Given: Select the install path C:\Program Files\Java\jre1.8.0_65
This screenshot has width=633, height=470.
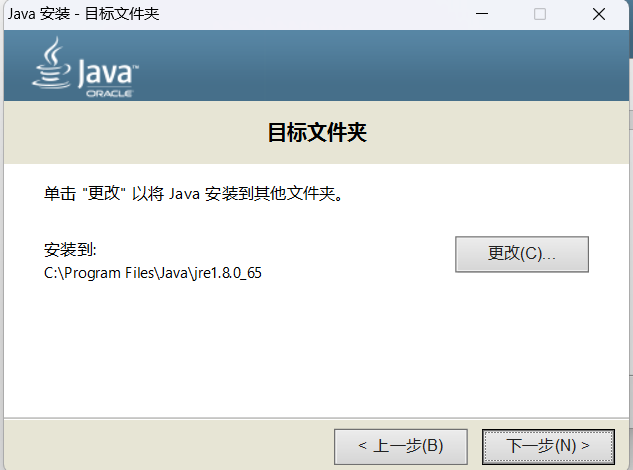Looking at the screenshot, I should point(153,273).
